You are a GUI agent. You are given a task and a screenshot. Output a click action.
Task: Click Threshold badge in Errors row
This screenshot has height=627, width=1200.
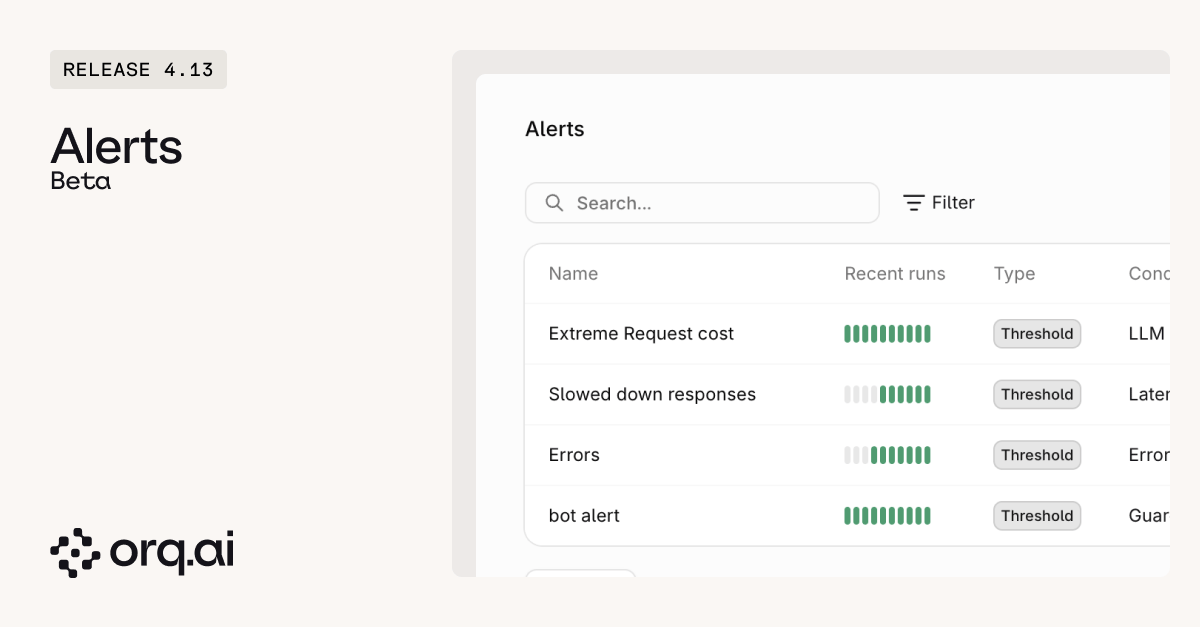pyautogui.click(x=1037, y=455)
